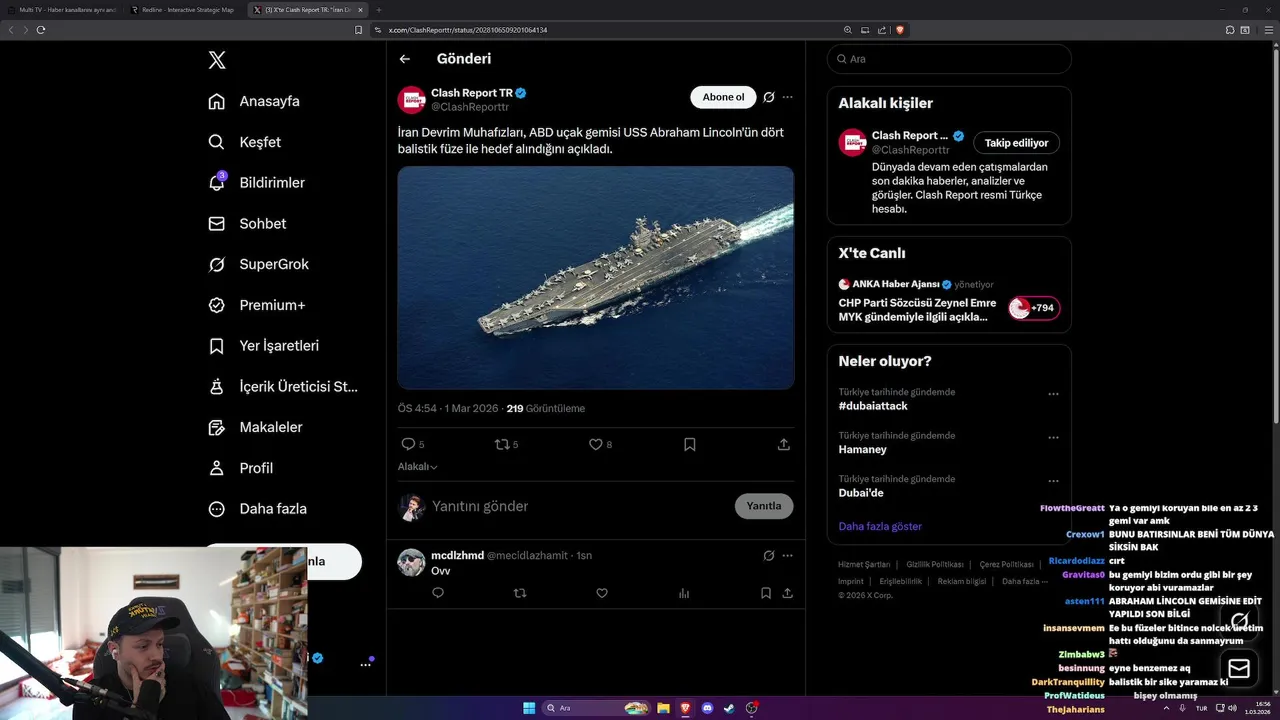Go back with Gönderi arrow
Viewport: 1280px width, 720px height.
click(x=405, y=59)
